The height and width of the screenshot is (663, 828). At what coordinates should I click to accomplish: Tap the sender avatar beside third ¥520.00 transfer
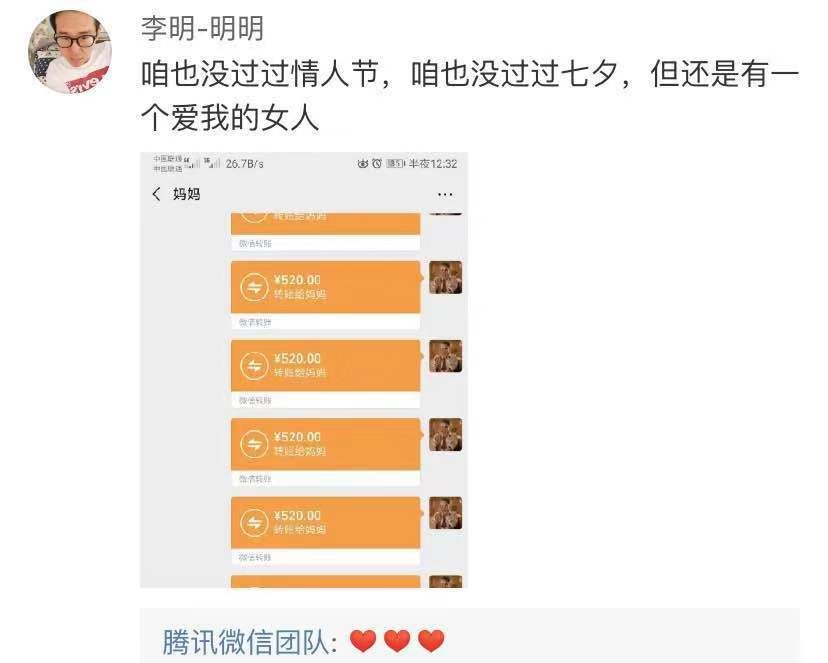[445, 434]
